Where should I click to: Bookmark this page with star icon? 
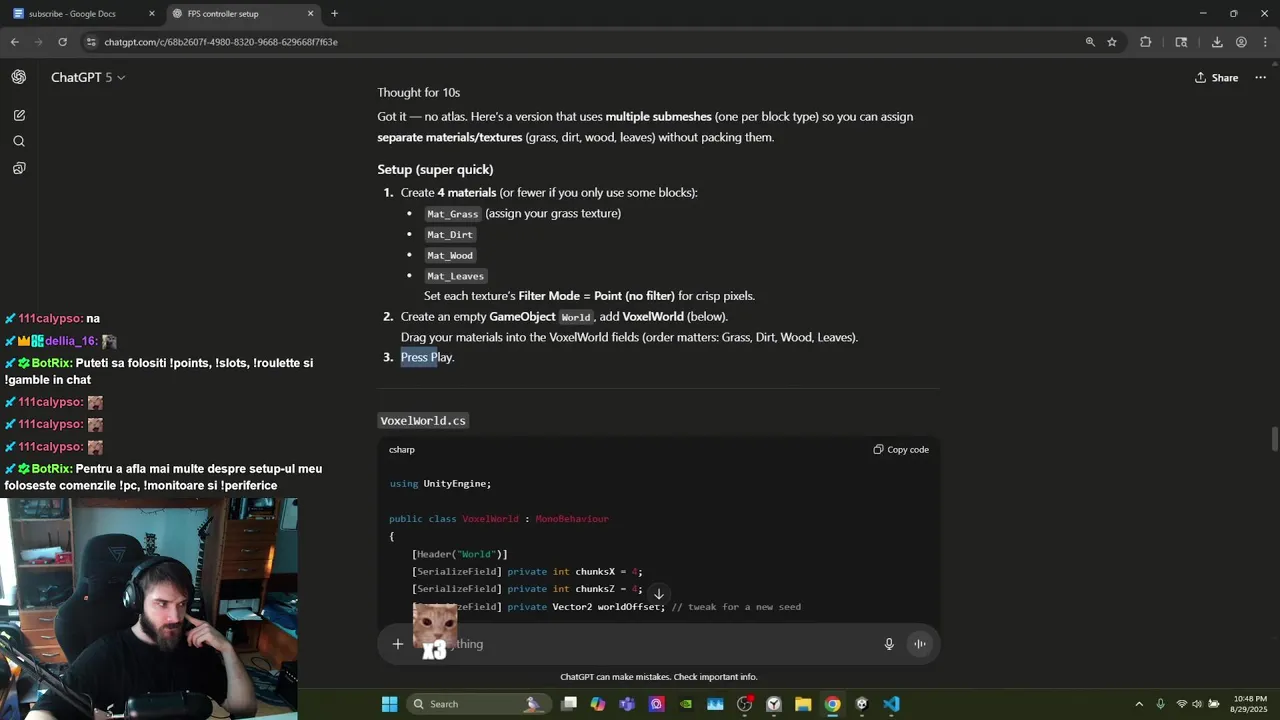[x=1112, y=42]
